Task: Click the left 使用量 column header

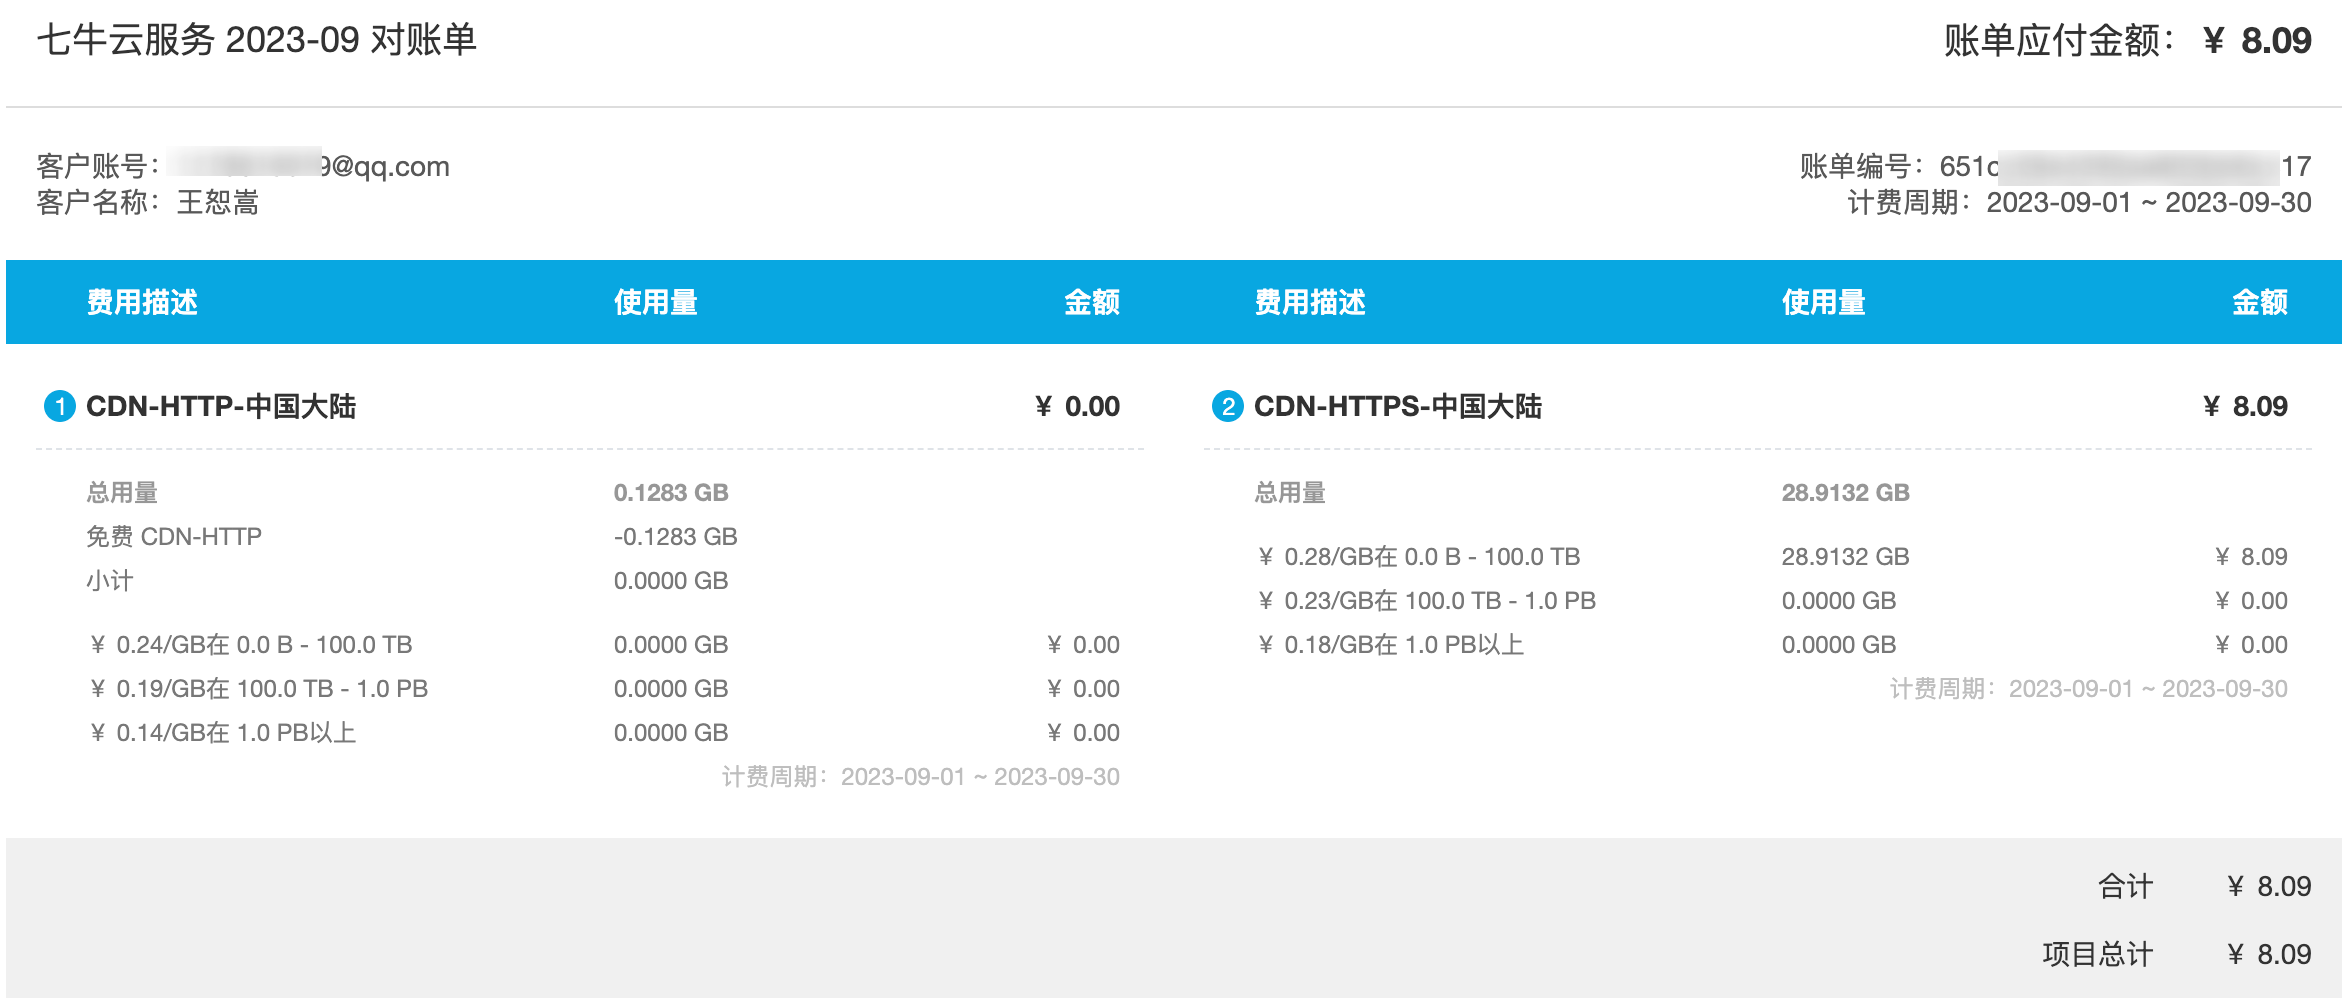Action: (x=656, y=302)
